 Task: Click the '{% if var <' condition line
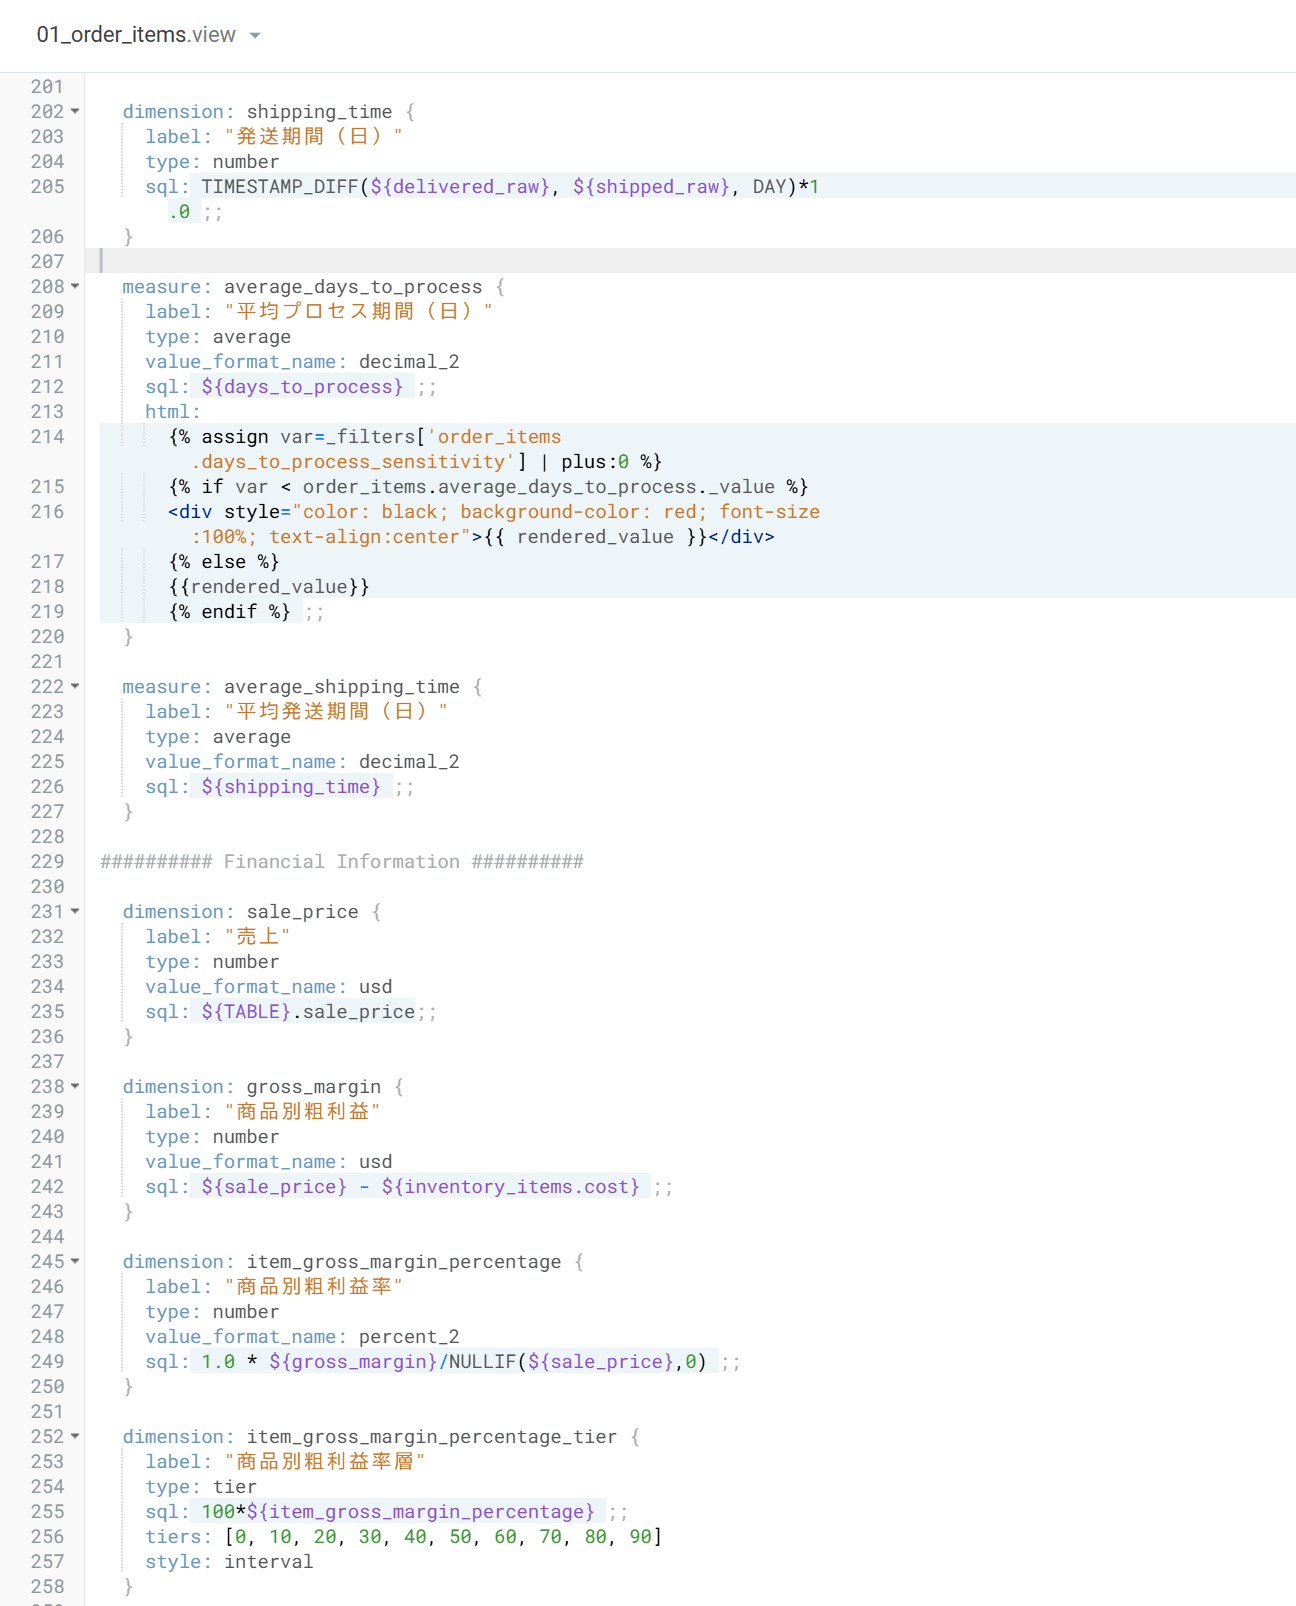pyautogui.click(x=488, y=486)
